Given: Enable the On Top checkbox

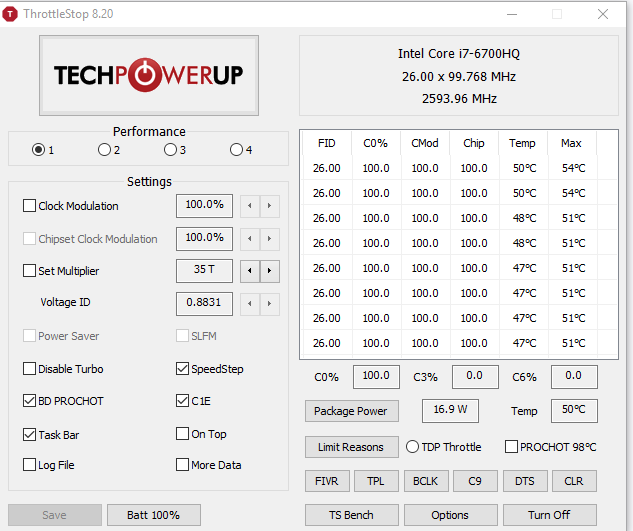Looking at the screenshot, I should [182, 434].
